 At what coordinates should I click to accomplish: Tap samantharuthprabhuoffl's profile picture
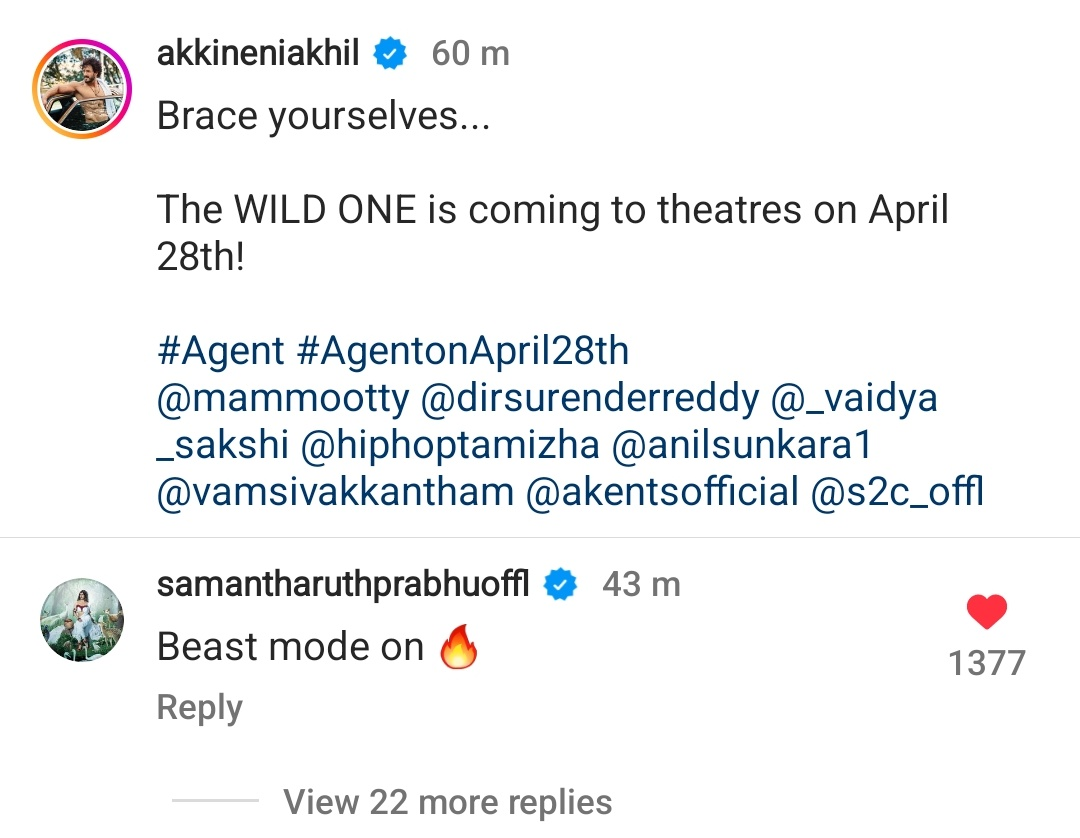tap(82, 620)
